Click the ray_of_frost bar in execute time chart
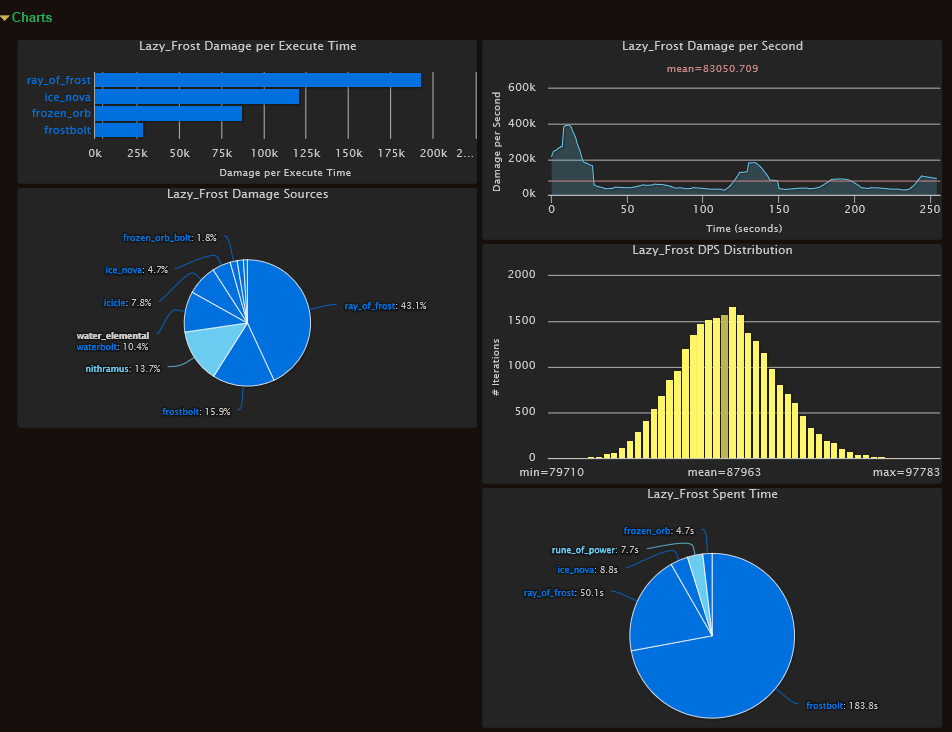952x732 pixels. [x=258, y=80]
